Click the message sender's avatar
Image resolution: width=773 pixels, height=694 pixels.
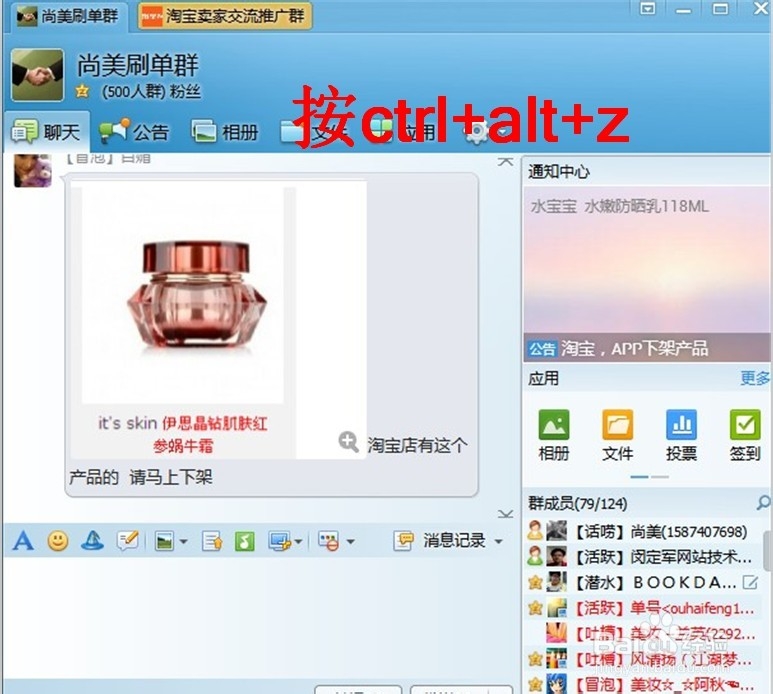(x=33, y=171)
